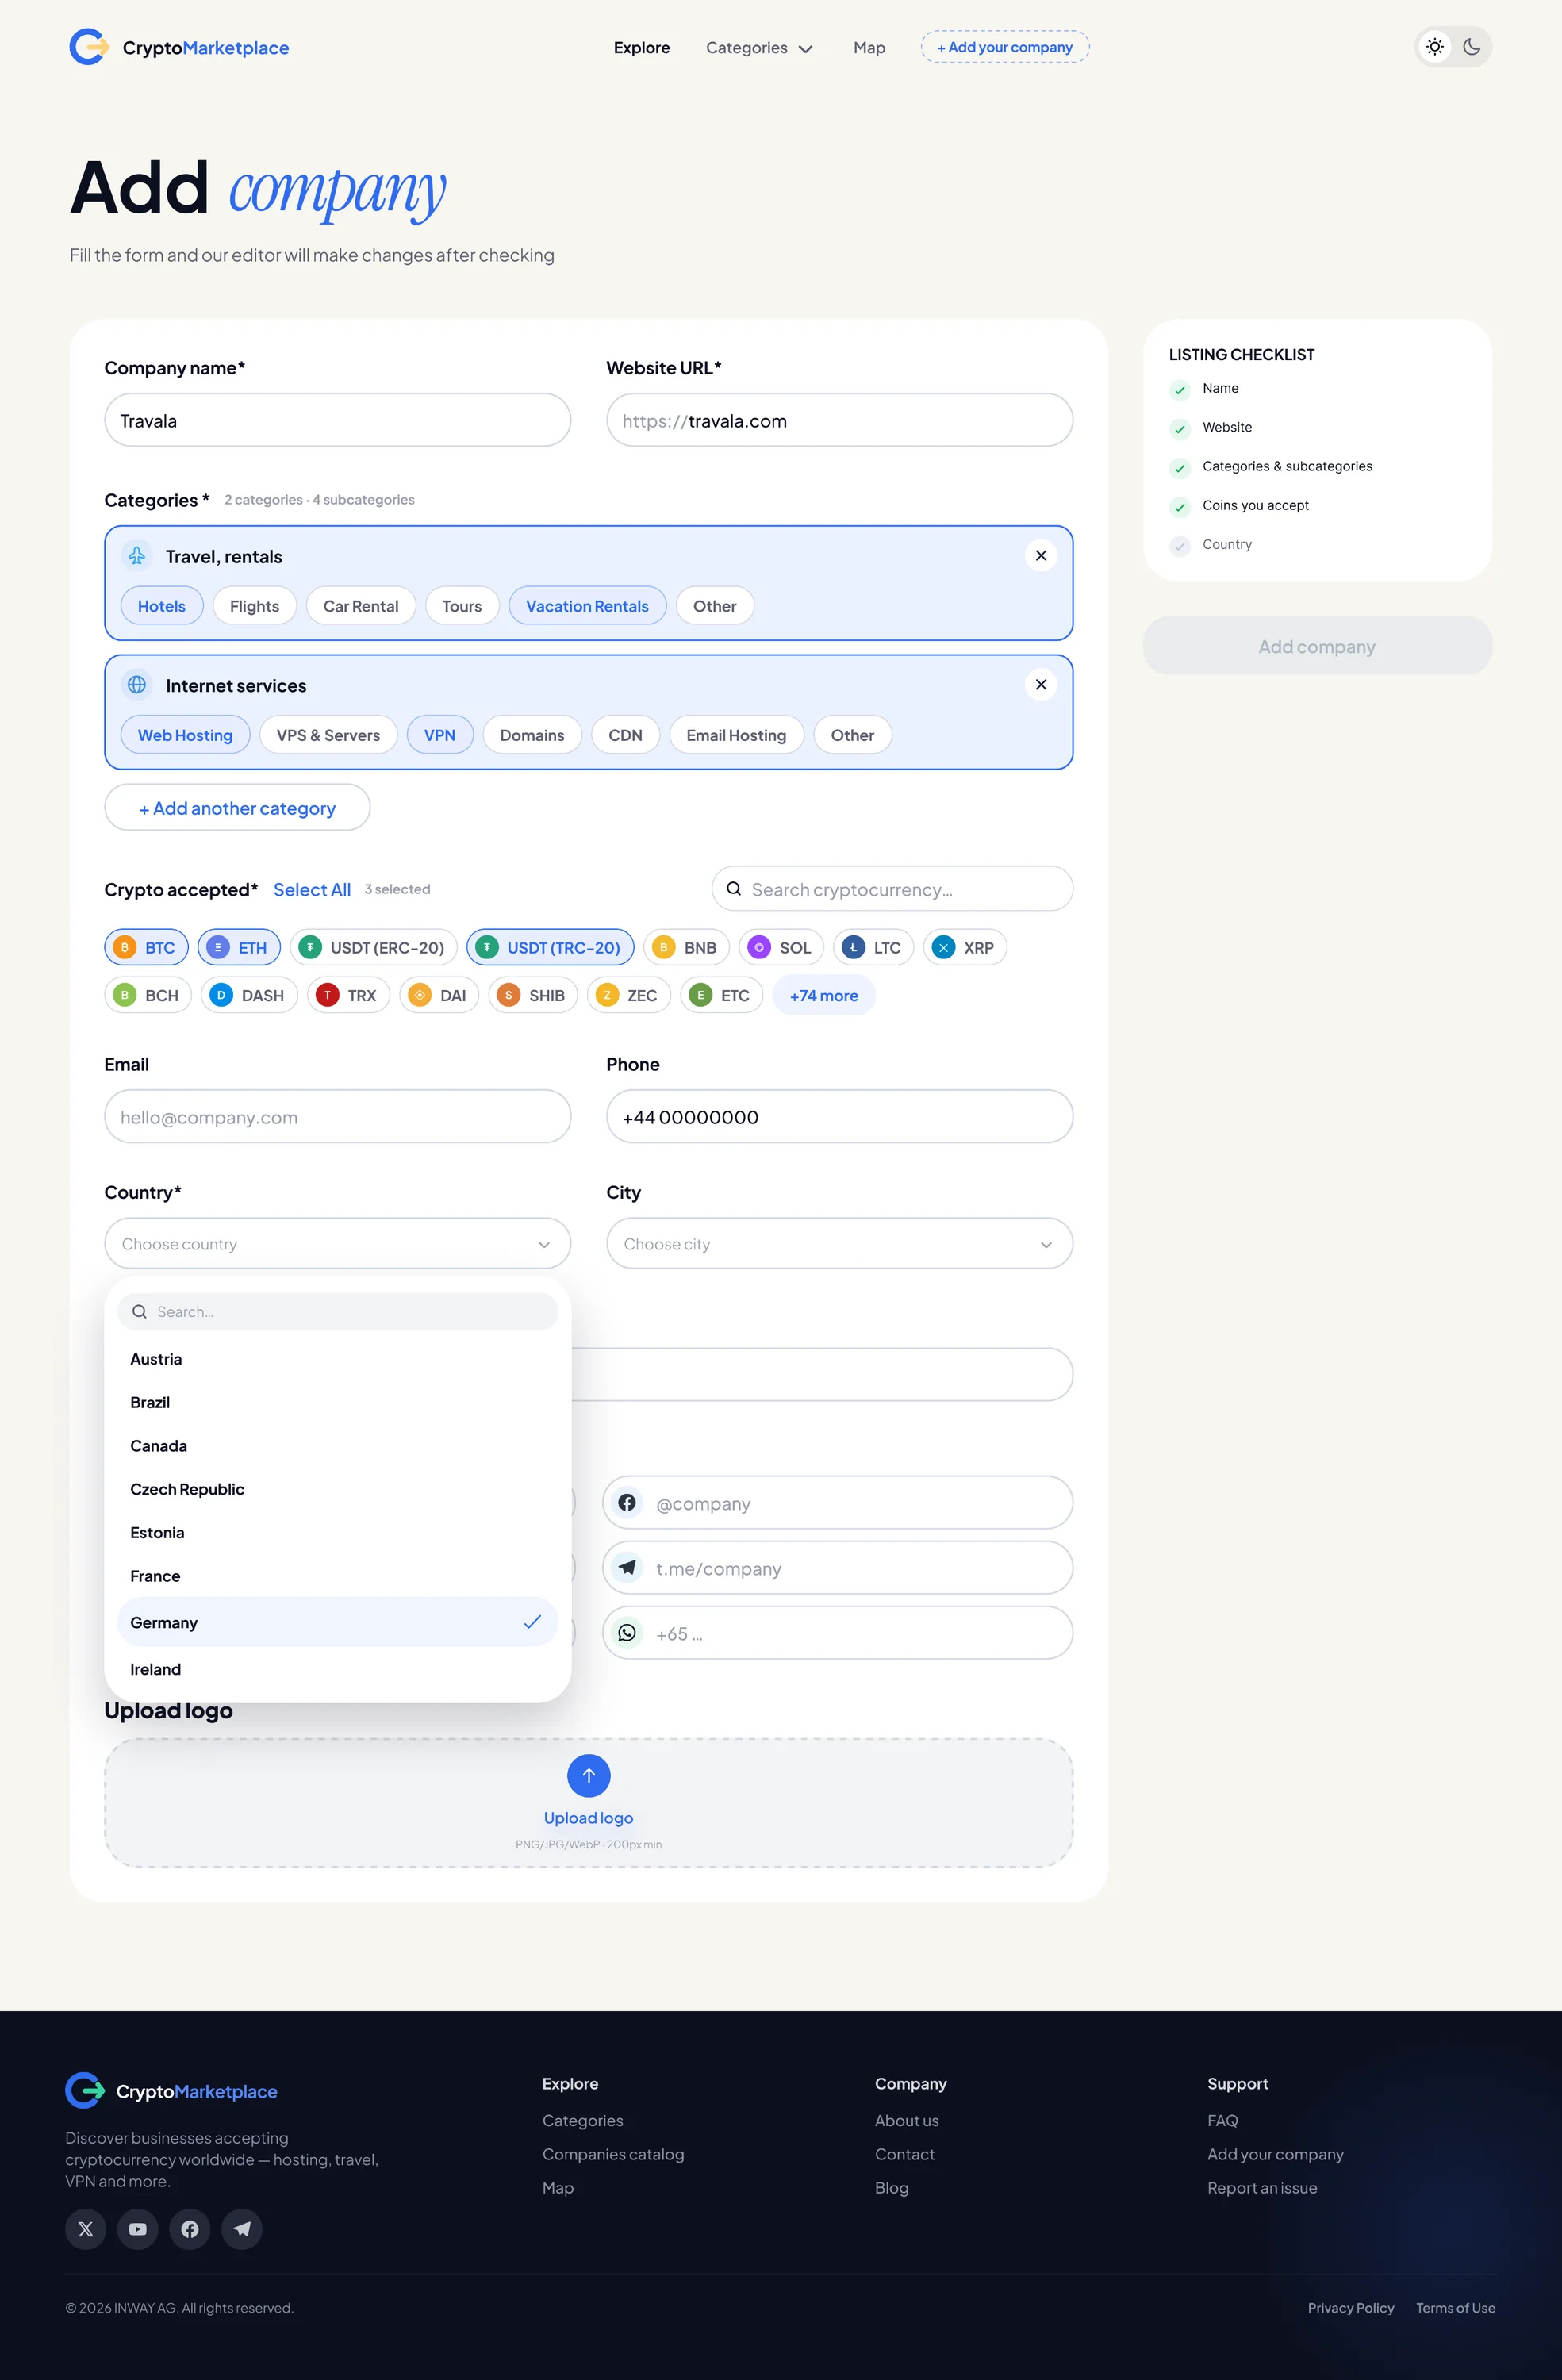Click the footer CryptoMarketplace logo
Image resolution: width=1562 pixels, height=2380 pixels.
(x=171, y=2090)
